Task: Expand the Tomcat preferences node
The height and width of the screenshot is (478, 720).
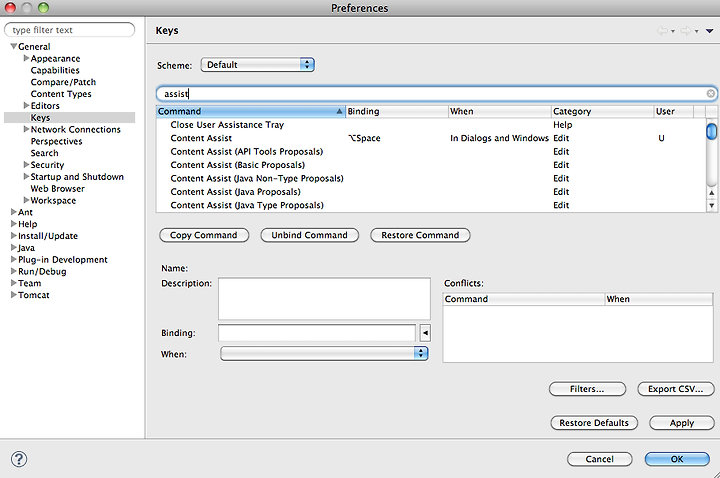Action: (14, 295)
